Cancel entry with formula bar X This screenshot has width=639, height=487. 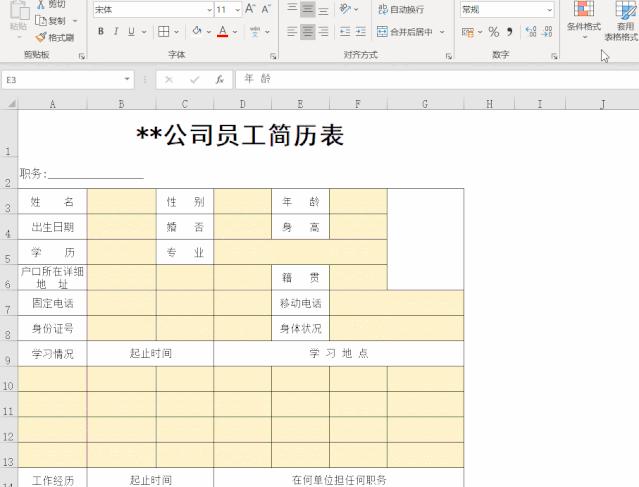[x=169, y=79]
